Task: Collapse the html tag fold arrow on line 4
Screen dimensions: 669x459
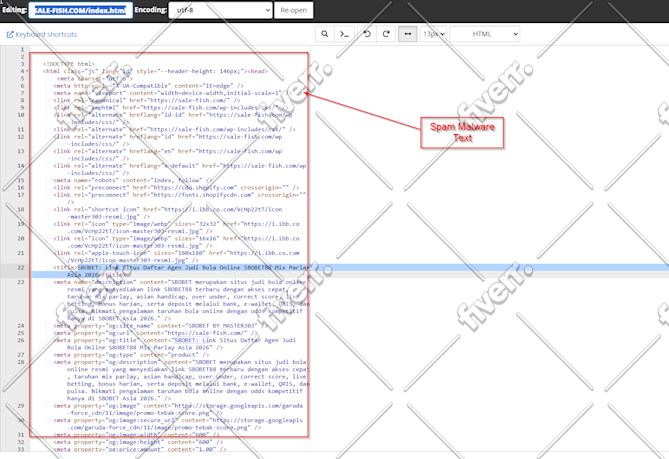Action: tap(28, 71)
